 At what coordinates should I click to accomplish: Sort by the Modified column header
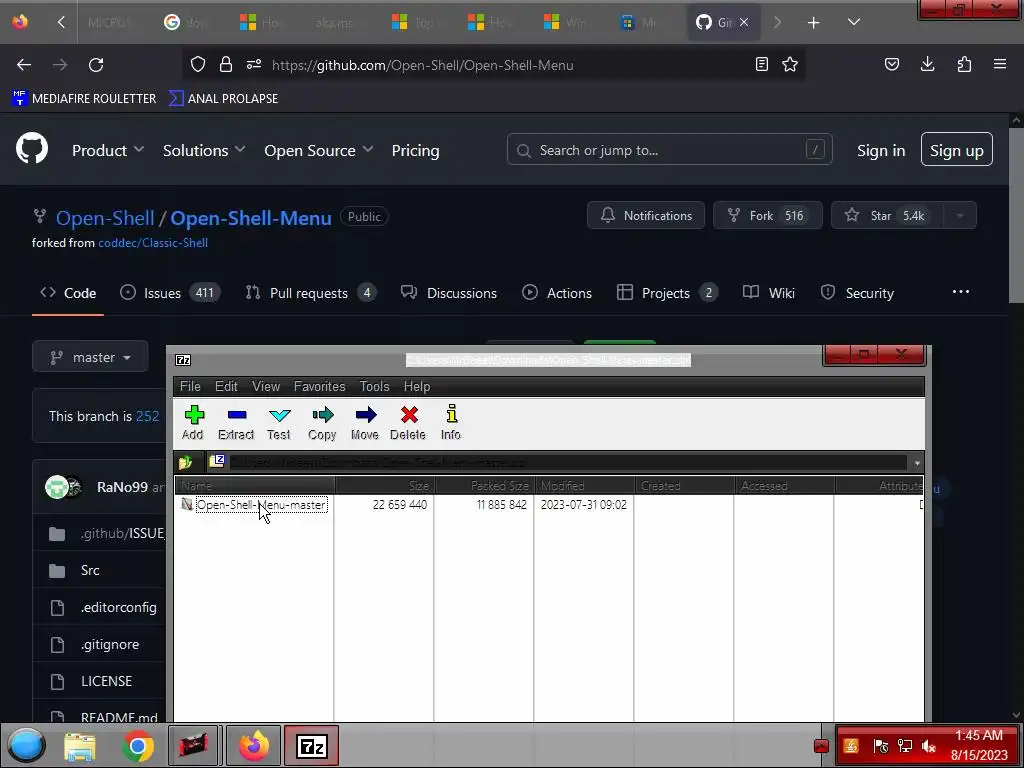pyautogui.click(x=584, y=486)
